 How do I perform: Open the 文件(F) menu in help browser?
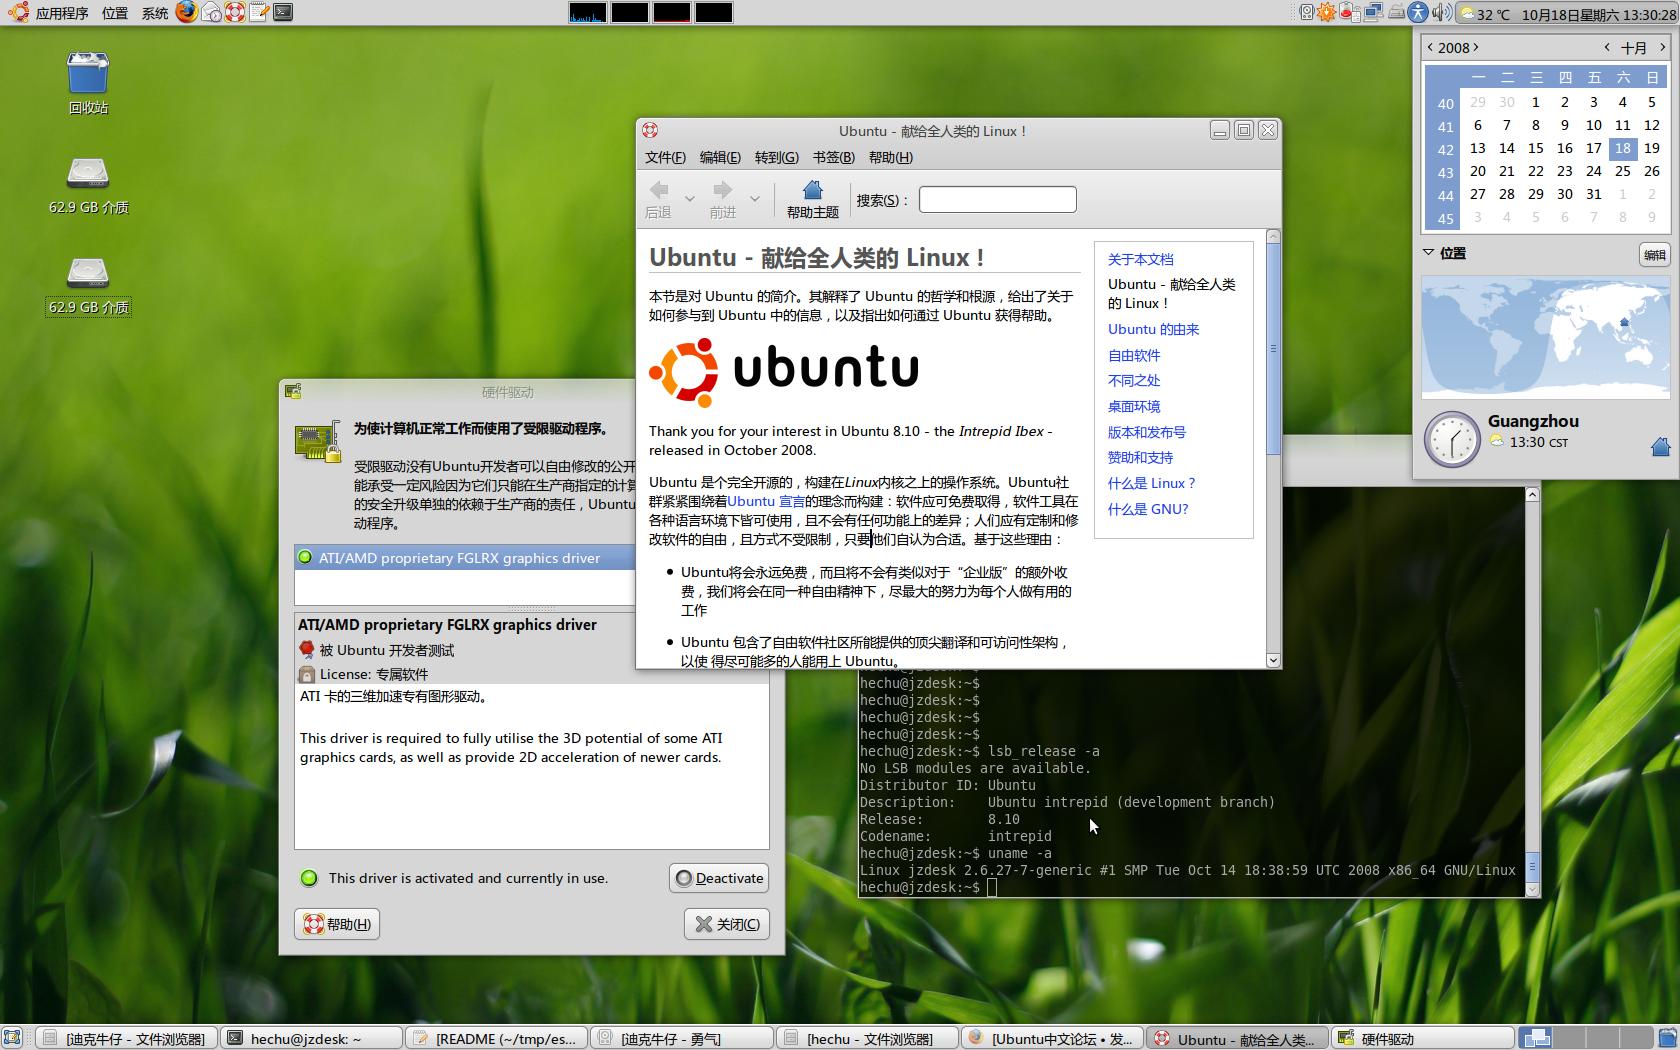[665, 157]
